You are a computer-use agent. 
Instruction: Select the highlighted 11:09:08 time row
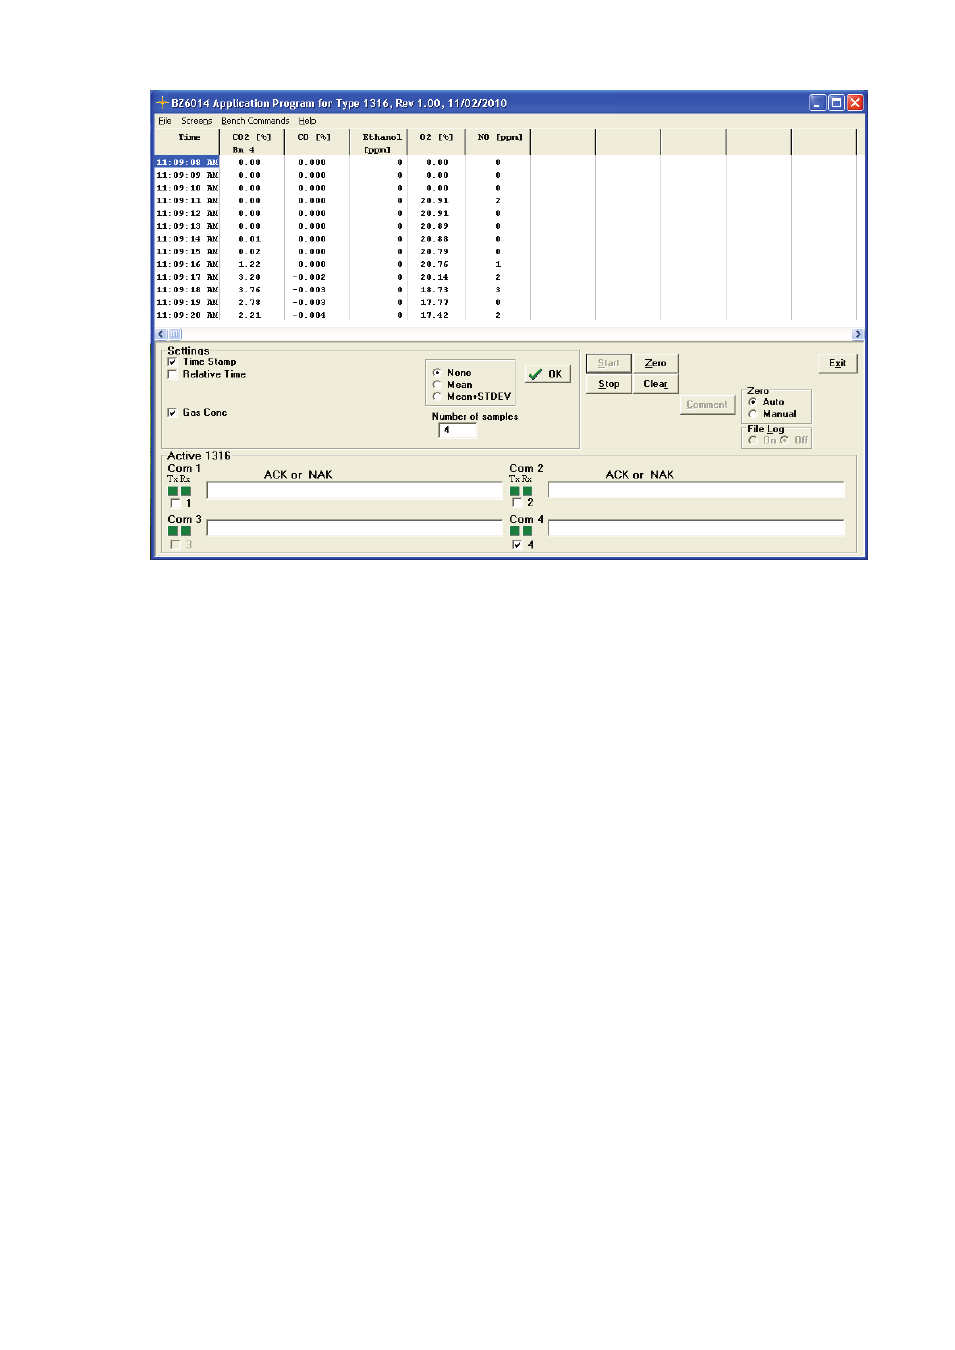187,162
